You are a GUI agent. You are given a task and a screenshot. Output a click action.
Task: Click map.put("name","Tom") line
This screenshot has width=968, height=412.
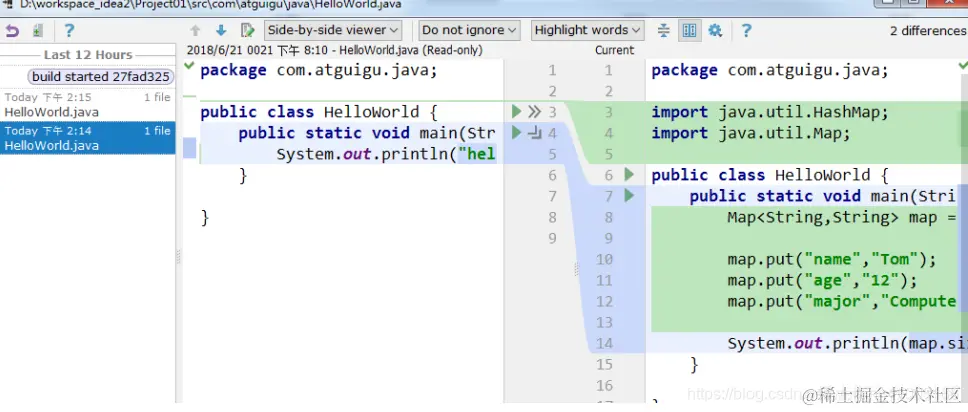tap(832, 259)
